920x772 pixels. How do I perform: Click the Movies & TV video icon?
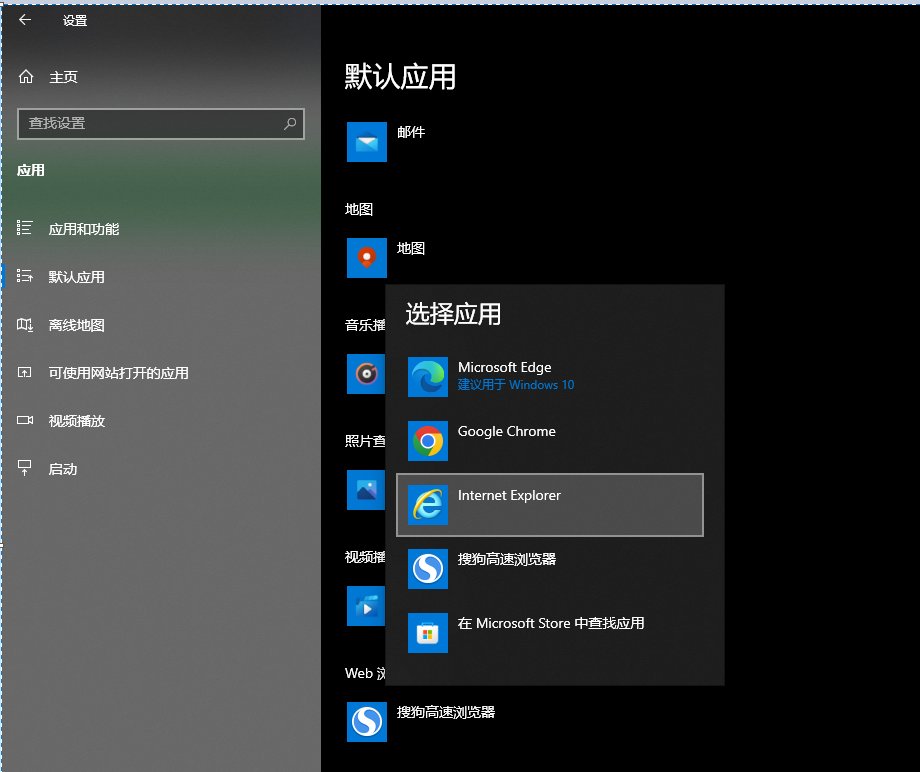[366, 605]
